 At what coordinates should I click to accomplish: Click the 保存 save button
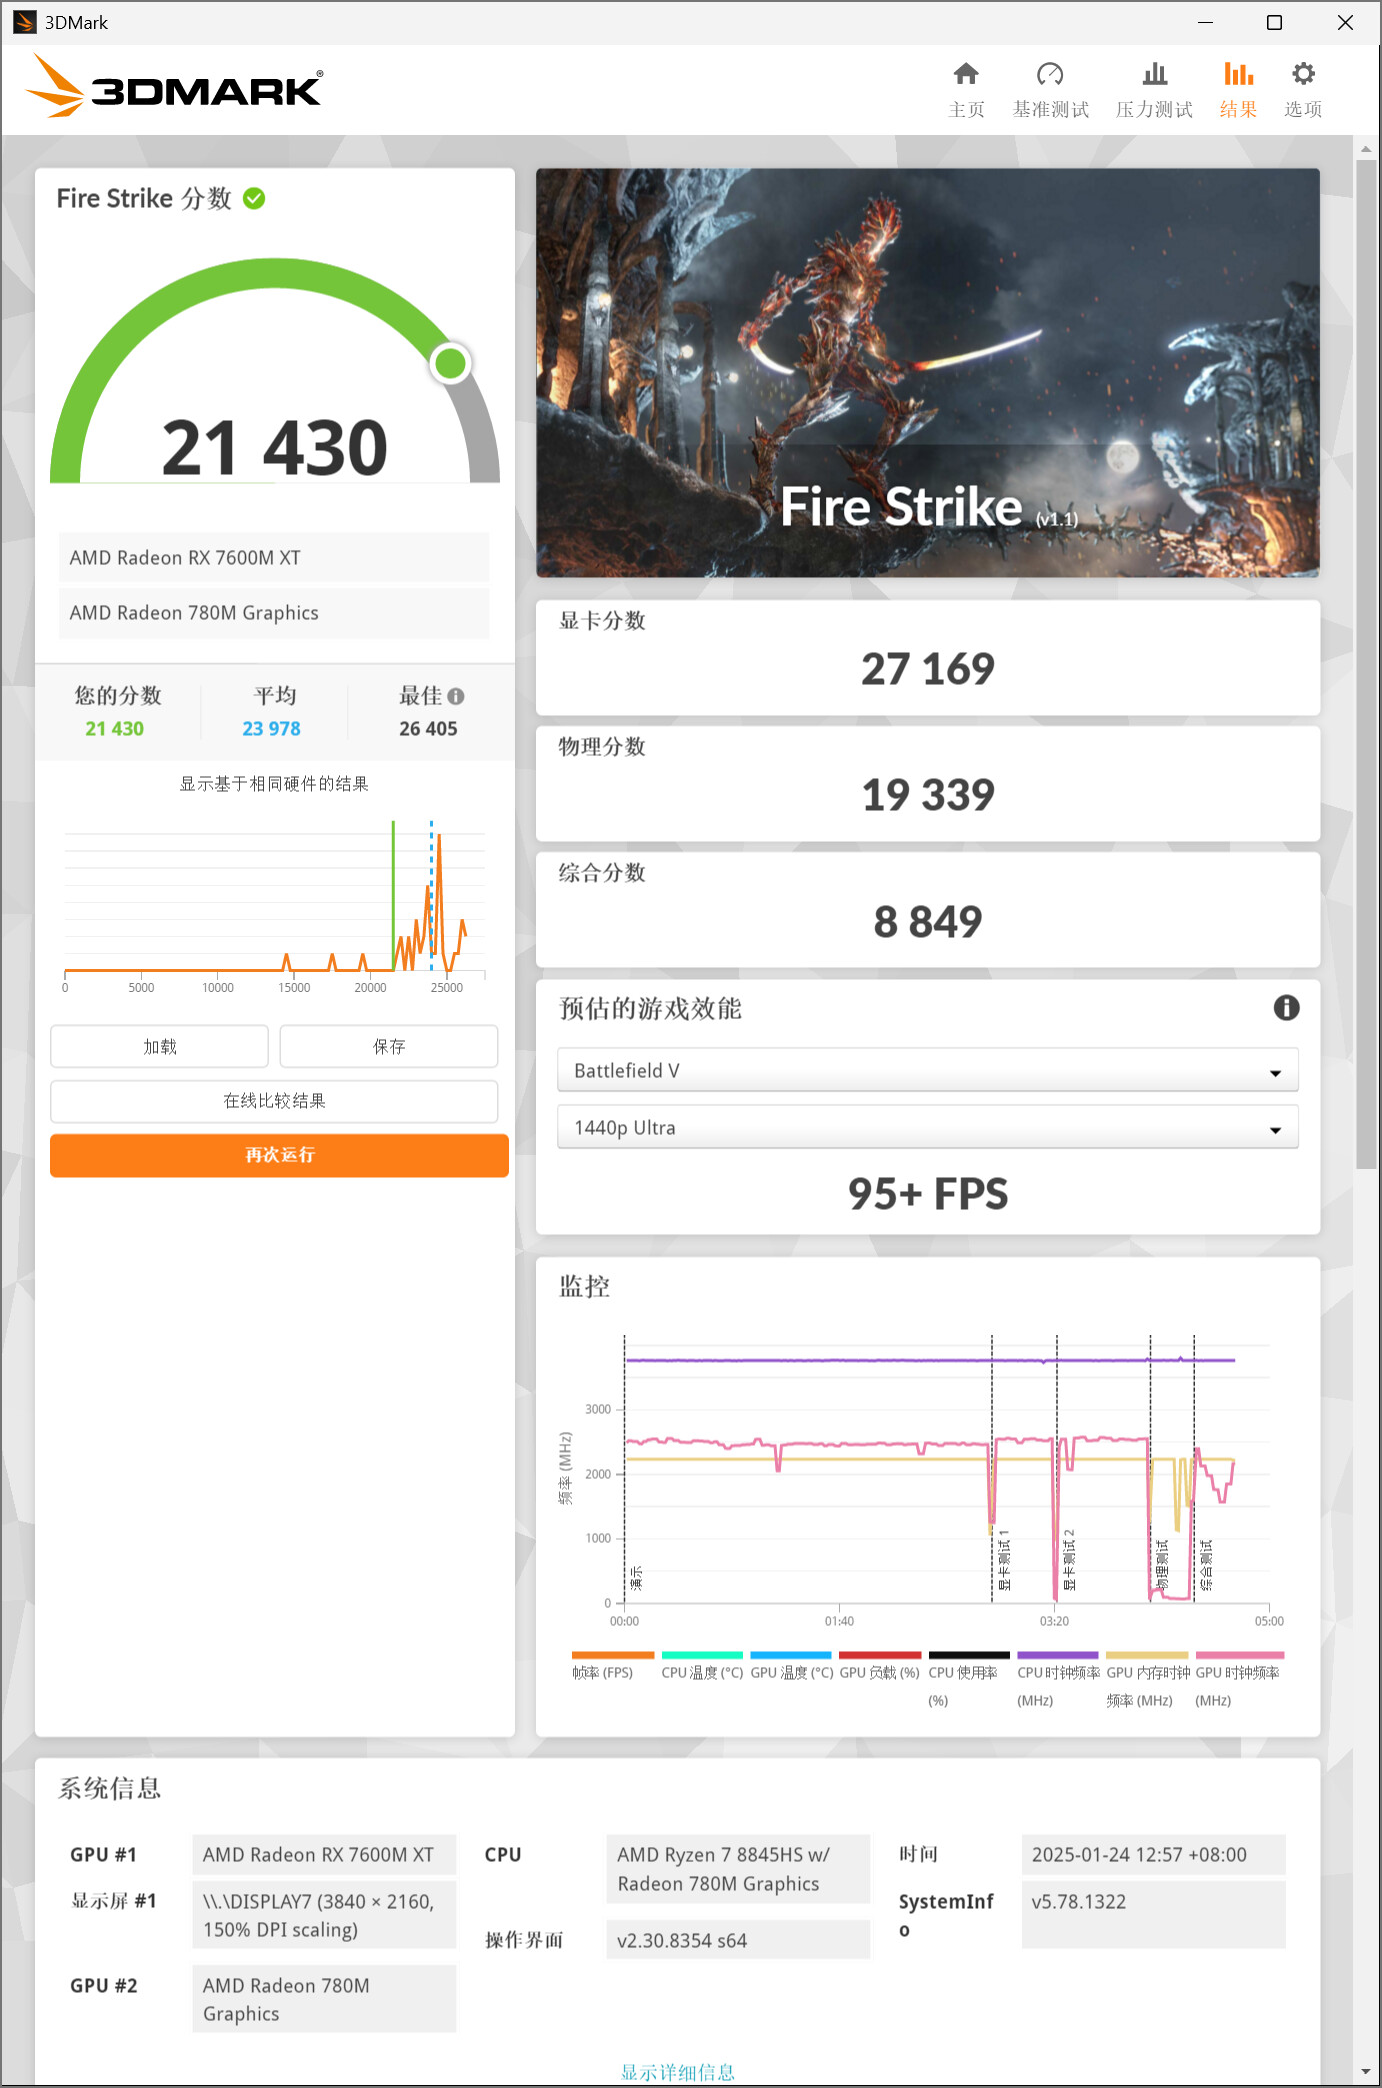pyautogui.click(x=388, y=1046)
